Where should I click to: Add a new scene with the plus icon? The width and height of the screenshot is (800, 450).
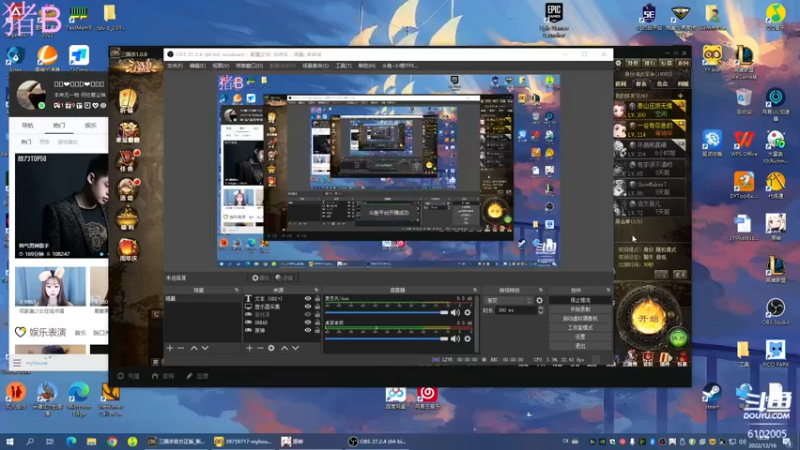tap(170, 348)
